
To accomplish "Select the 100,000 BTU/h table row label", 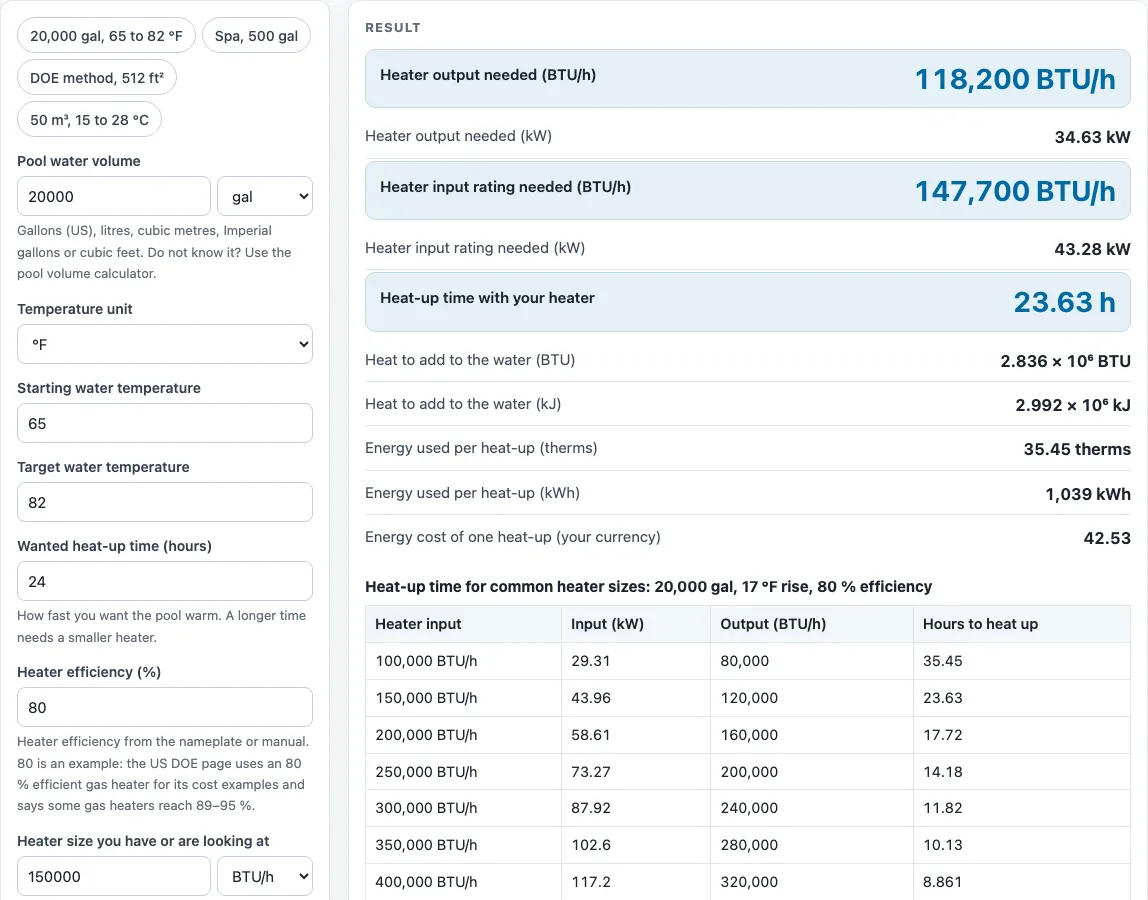I will 426,661.
